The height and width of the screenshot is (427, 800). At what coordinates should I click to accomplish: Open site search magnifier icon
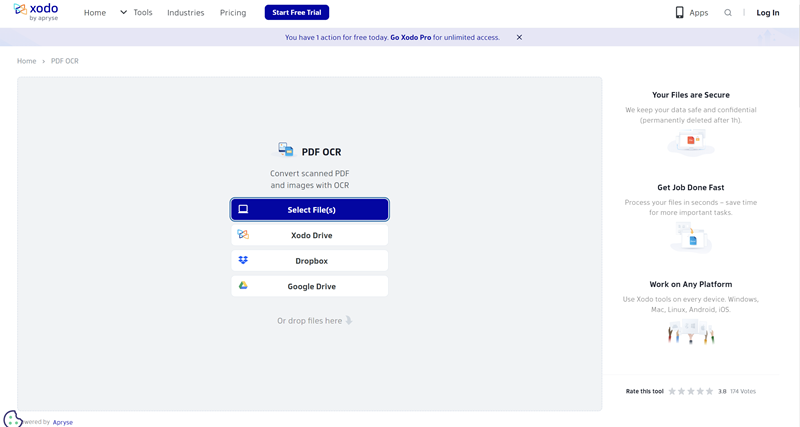728,13
